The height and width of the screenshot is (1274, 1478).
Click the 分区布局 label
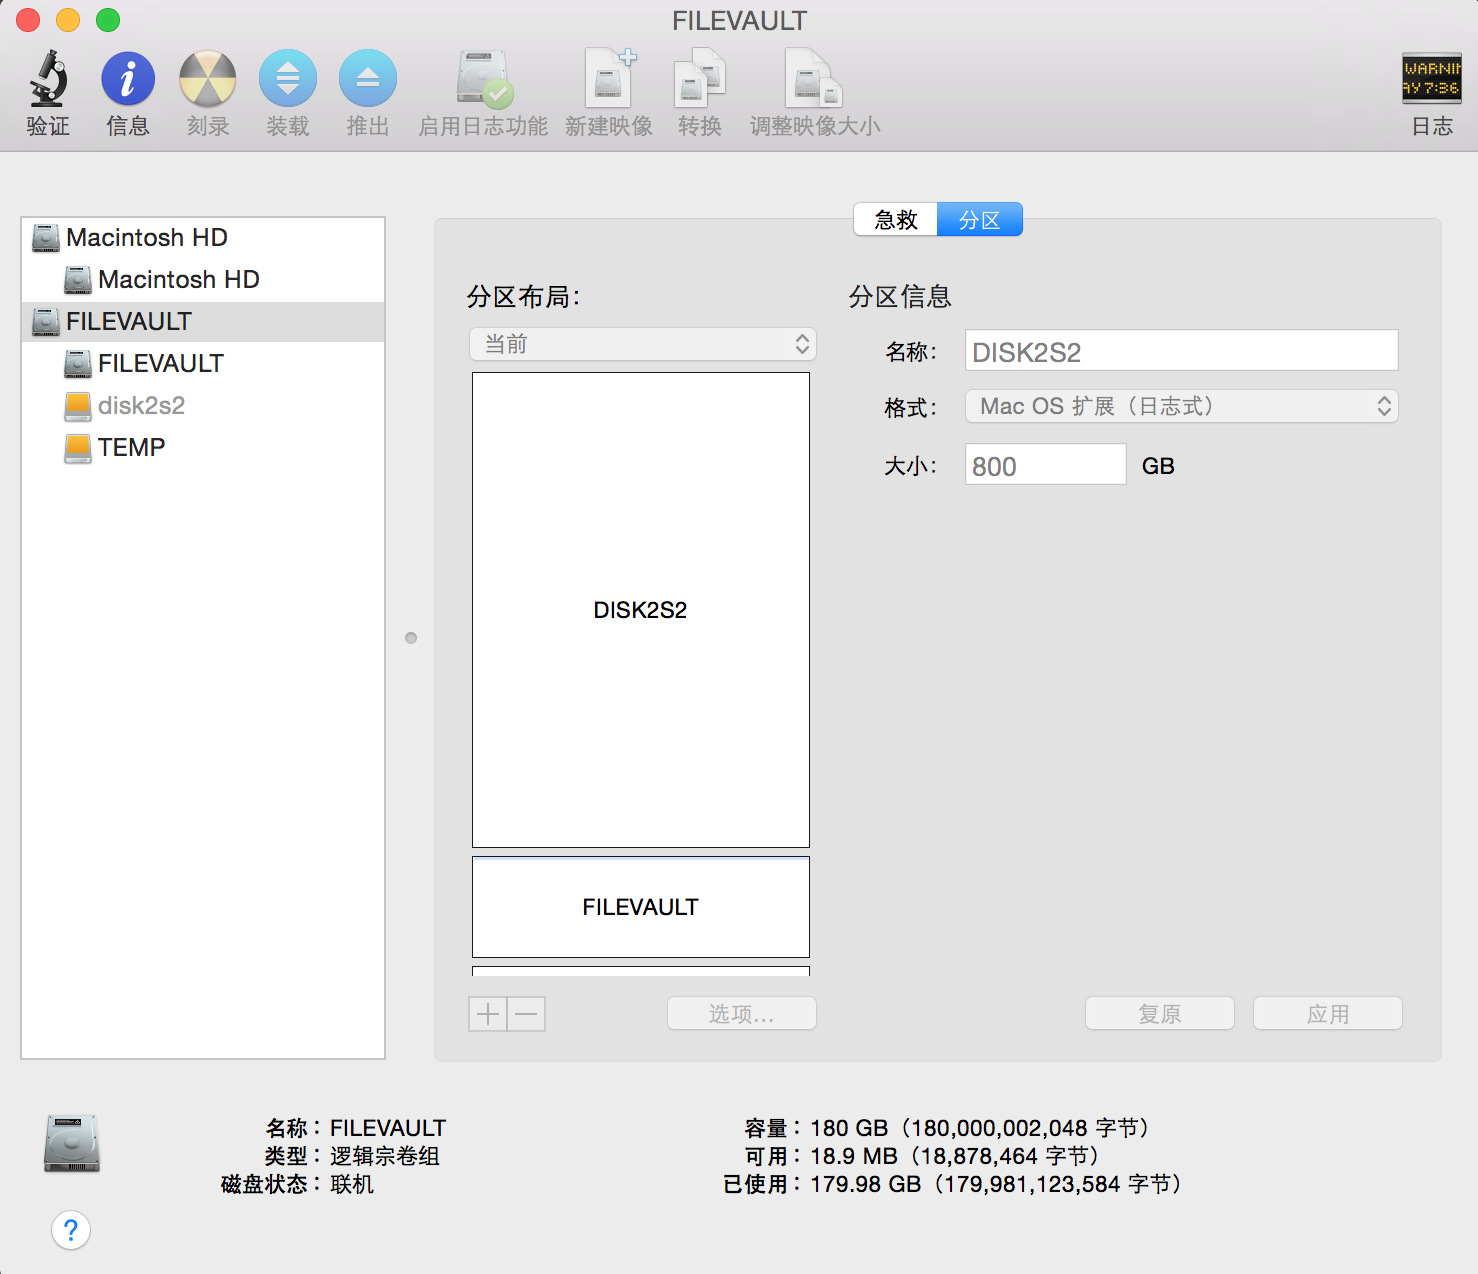click(523, 296)
